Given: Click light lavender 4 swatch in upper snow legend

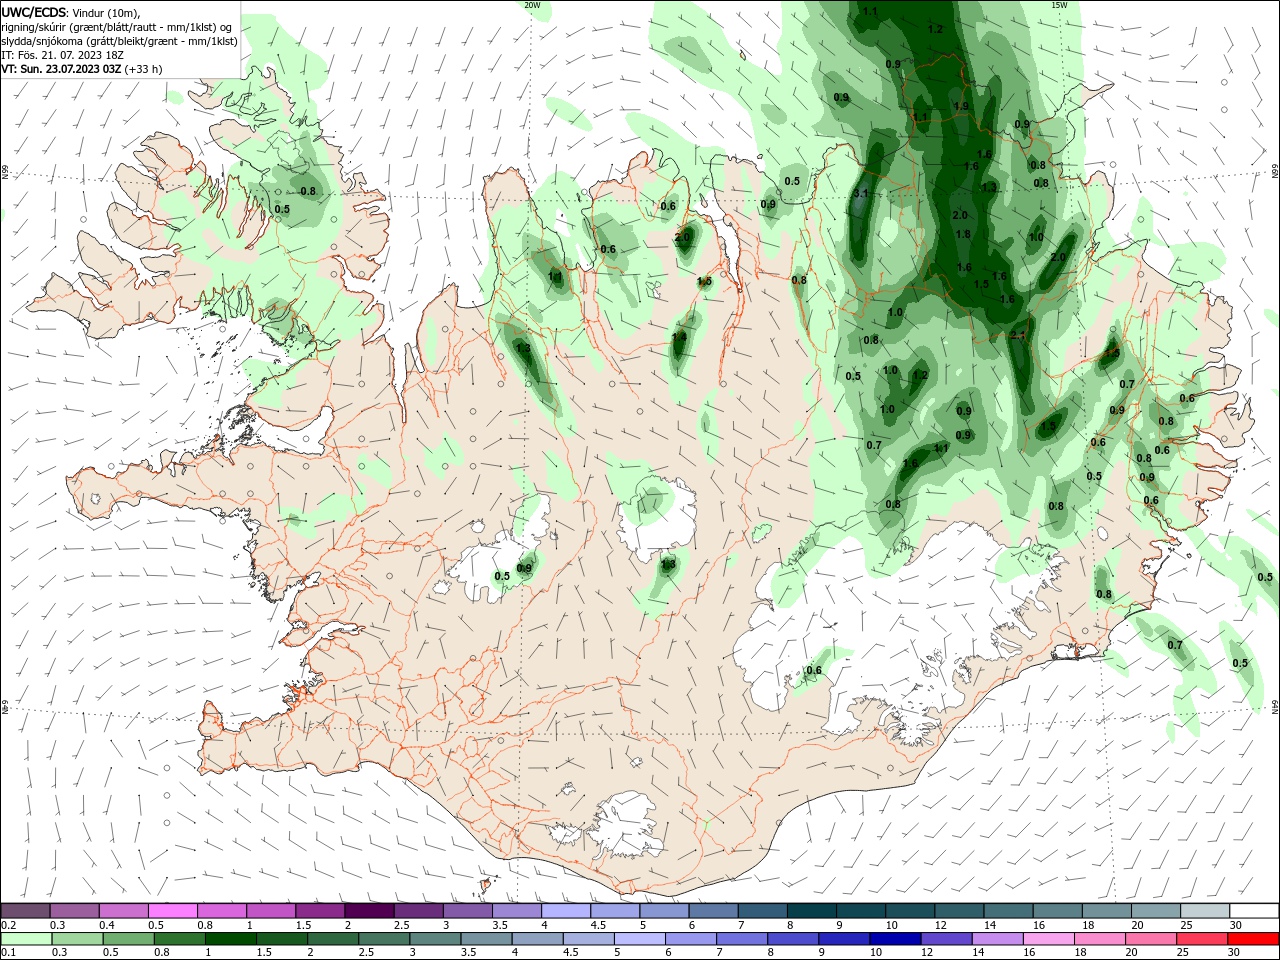Looking at the screenshot, I should (x=564, y=910).
